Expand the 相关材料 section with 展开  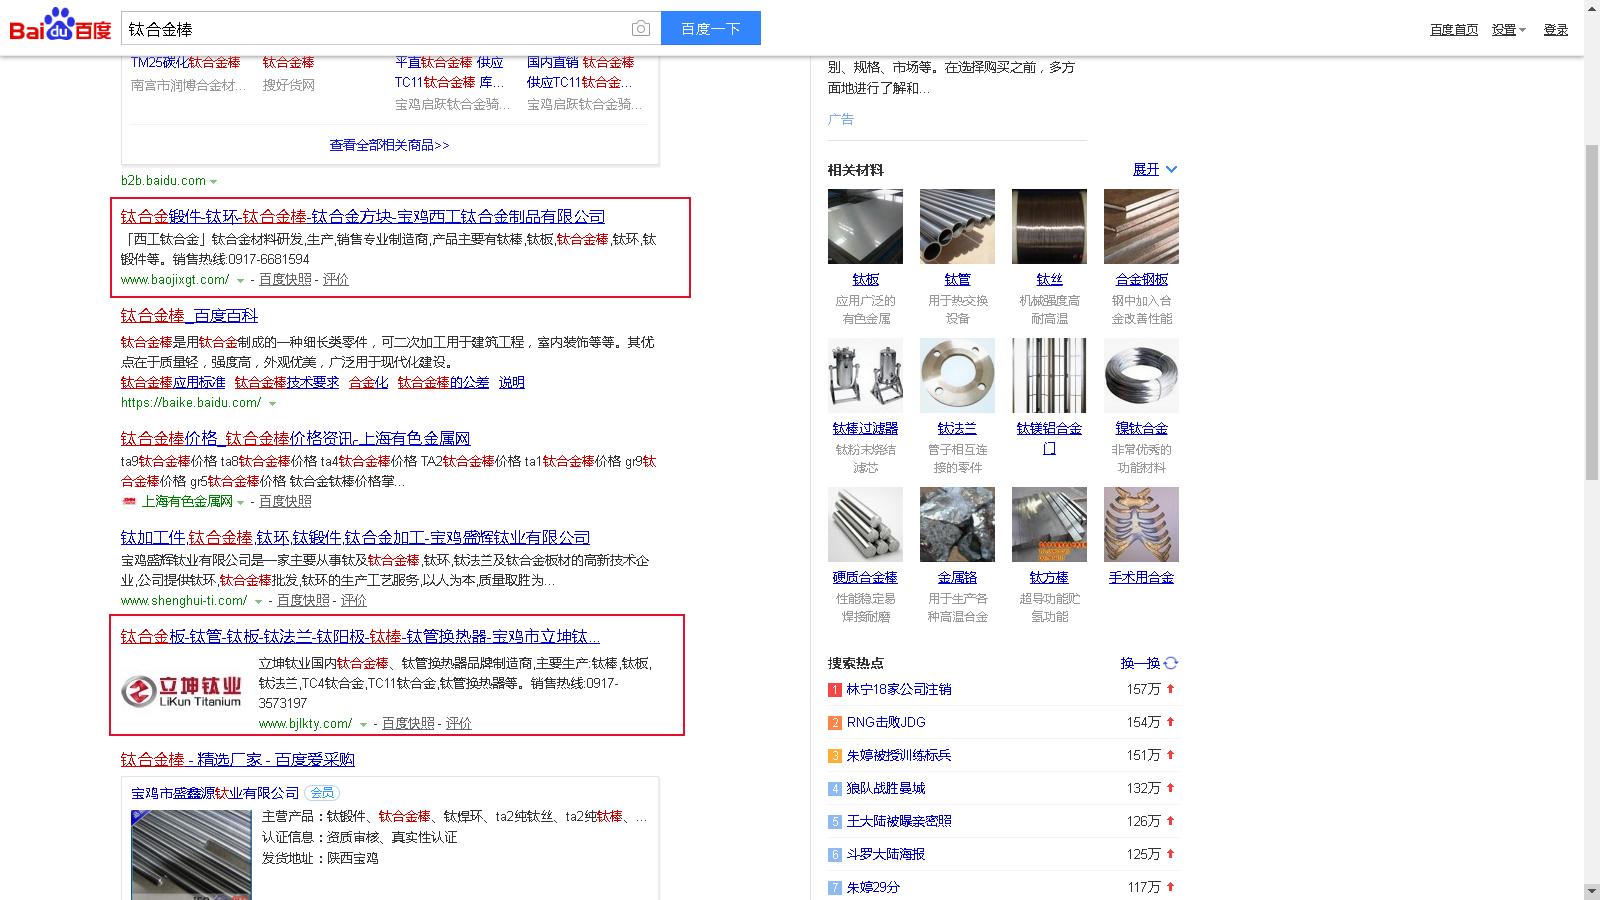(1154, 169)
